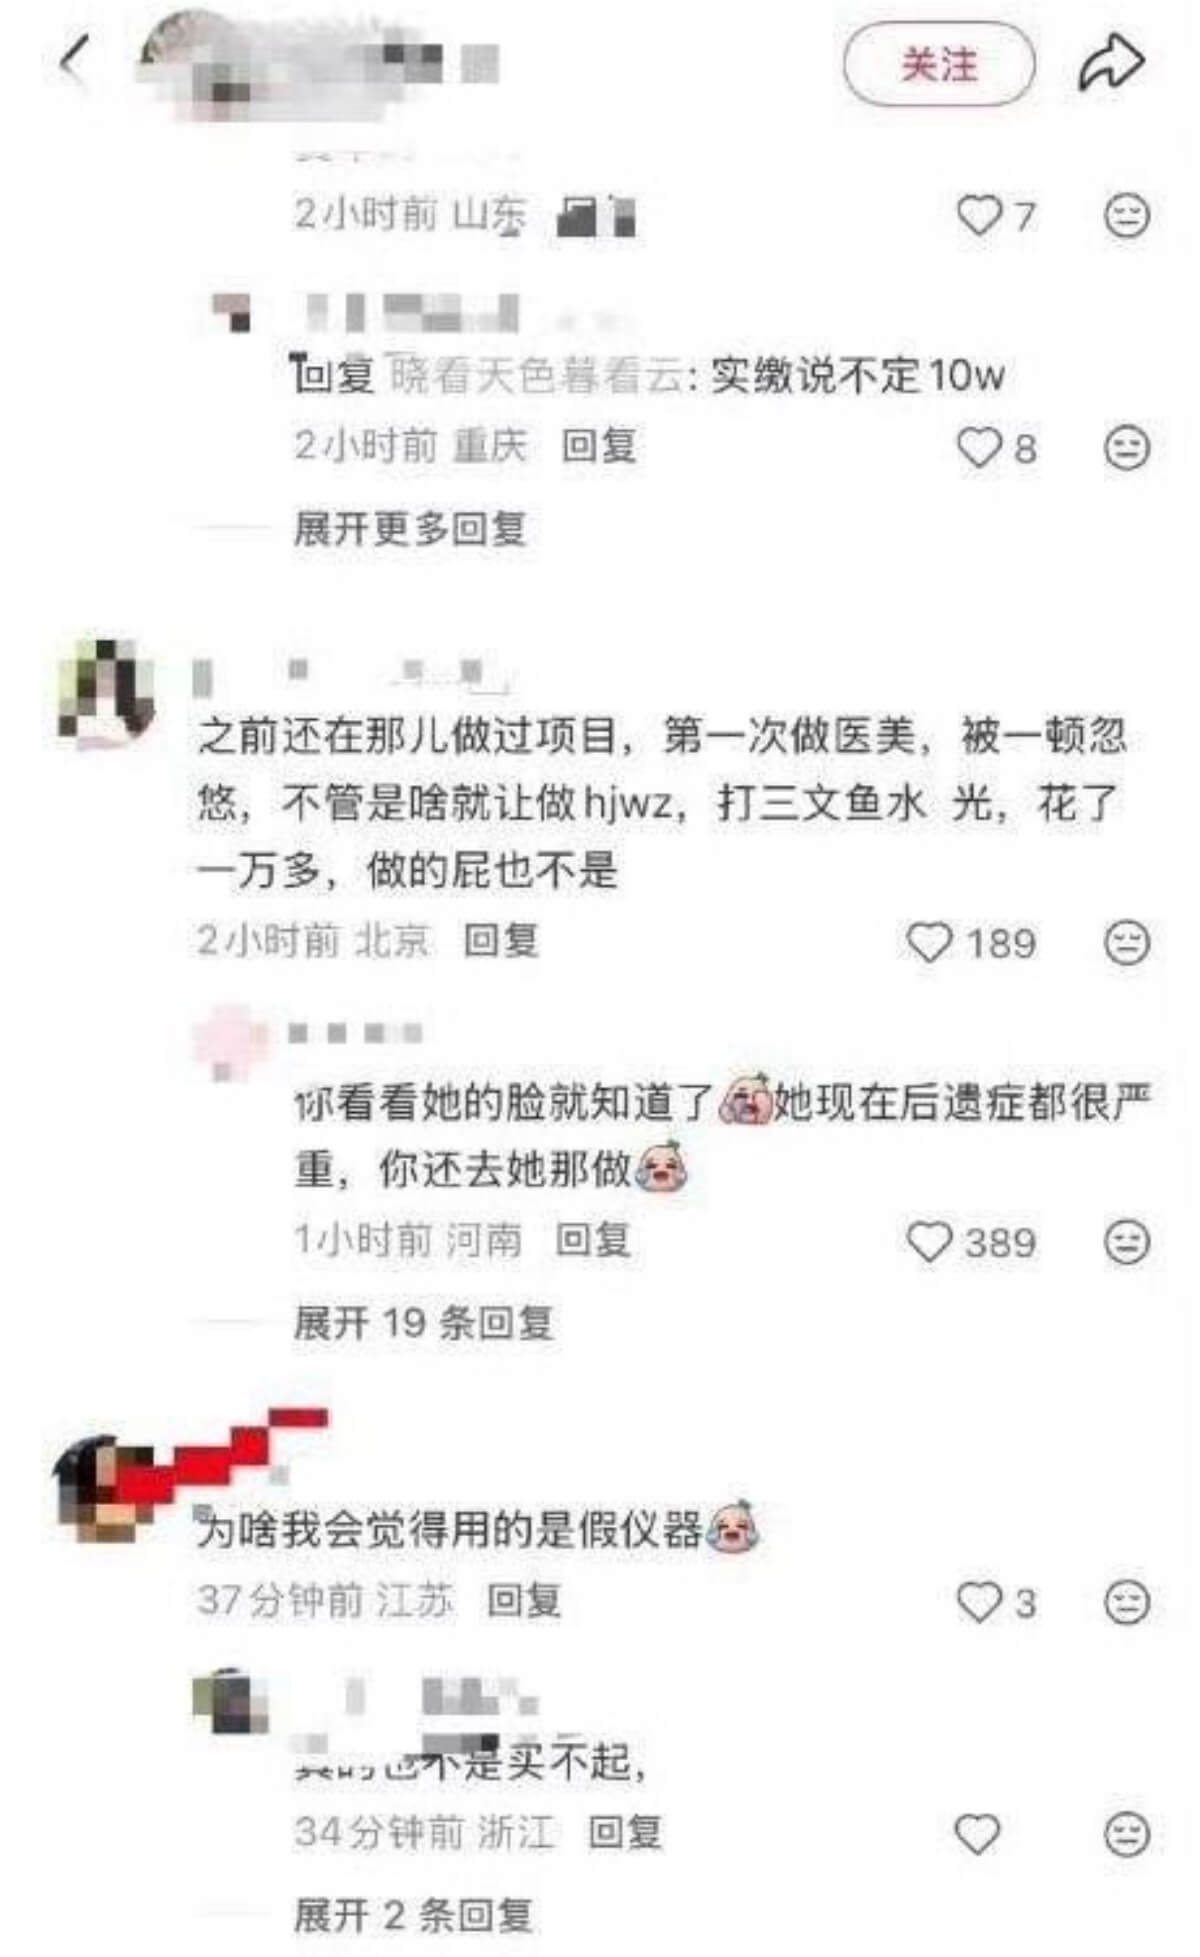Viewport: 1200px width, 1957px height.
Task: Like the 实缴说不定10w reply
Action: 979,447
